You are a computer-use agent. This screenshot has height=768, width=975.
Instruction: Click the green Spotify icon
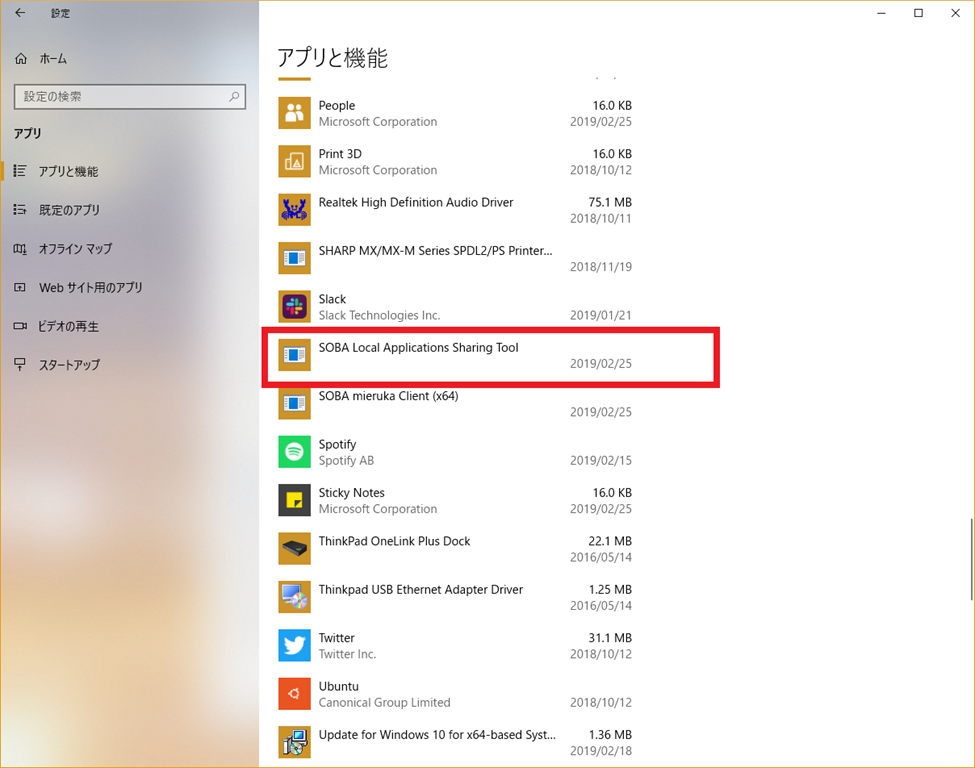pos(294,451)
